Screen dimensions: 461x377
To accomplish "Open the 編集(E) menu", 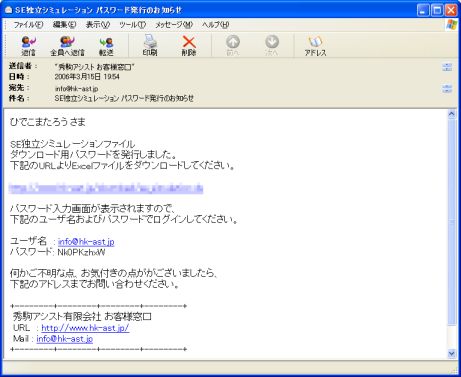I will (x=64, y=25).
